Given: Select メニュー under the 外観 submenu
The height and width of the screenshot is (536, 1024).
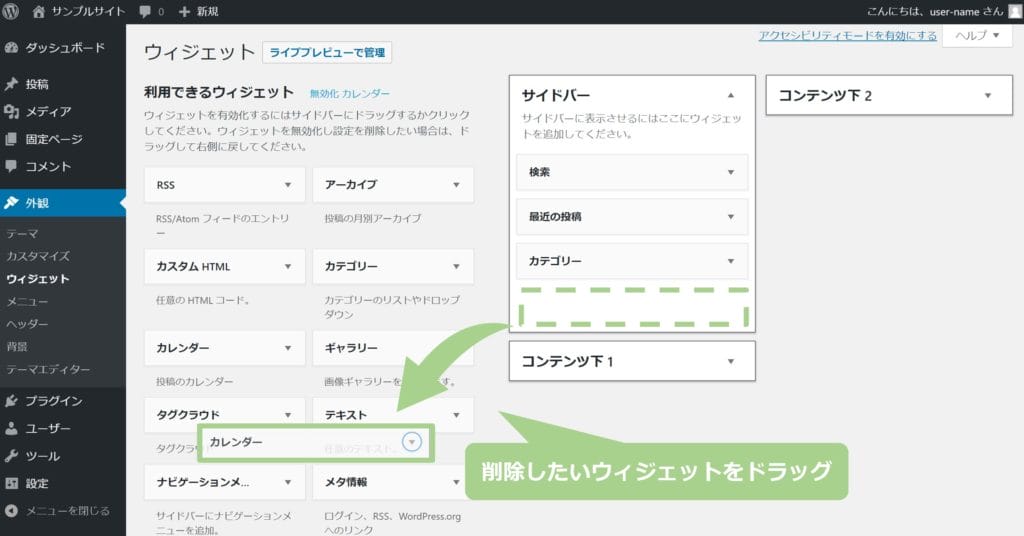Looking at the screenshot, I should (27, 301).
